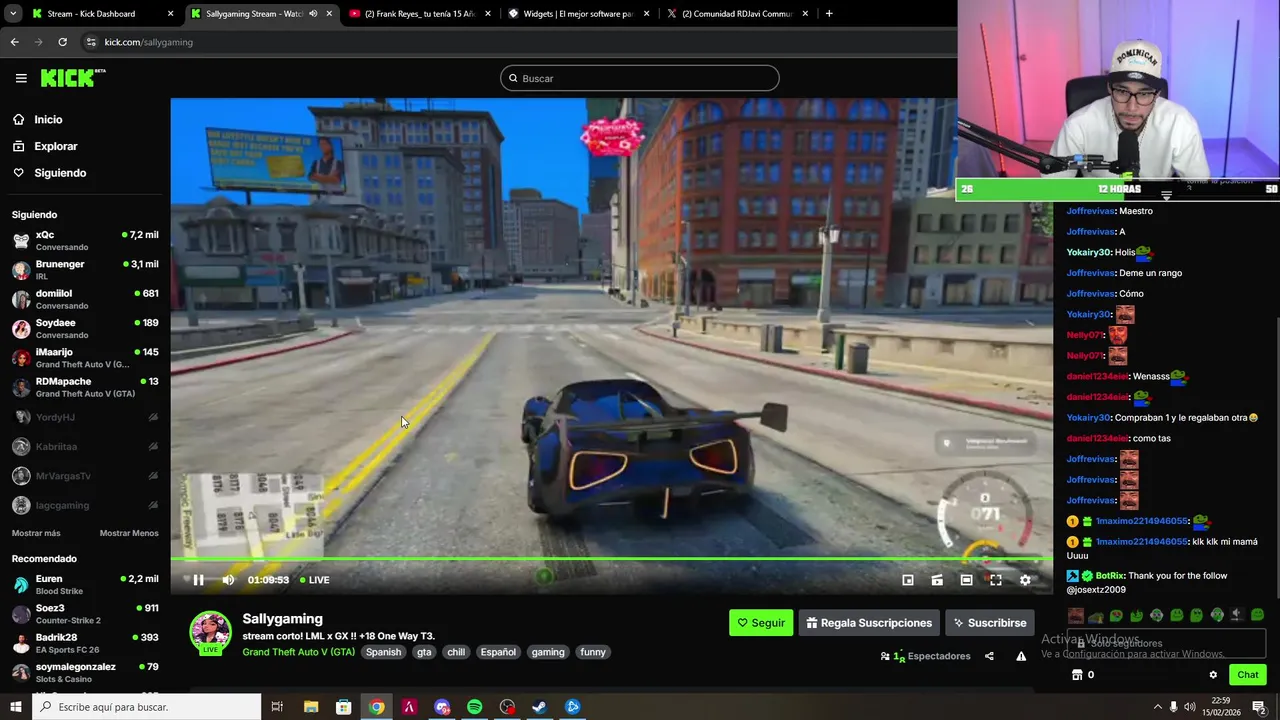Select the Spanish tag

tap(383, 652)
